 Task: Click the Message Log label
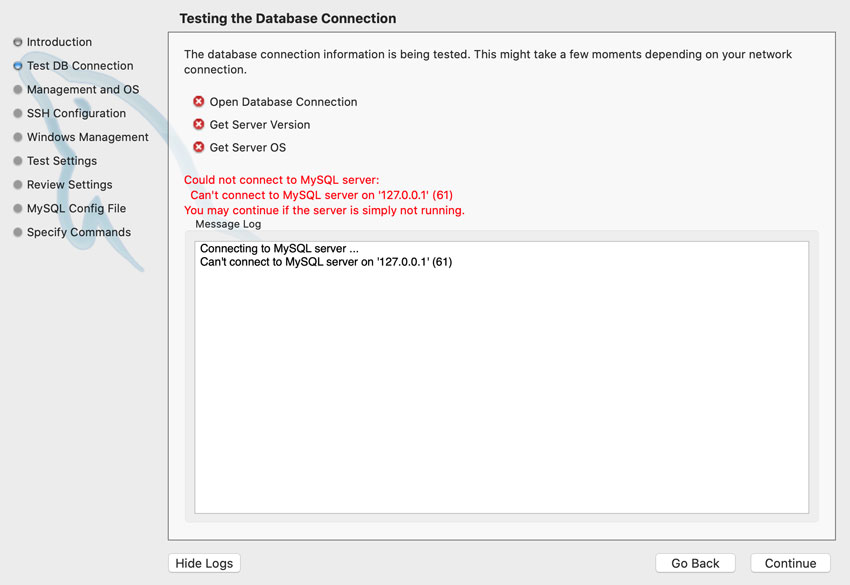click(227, 224)
